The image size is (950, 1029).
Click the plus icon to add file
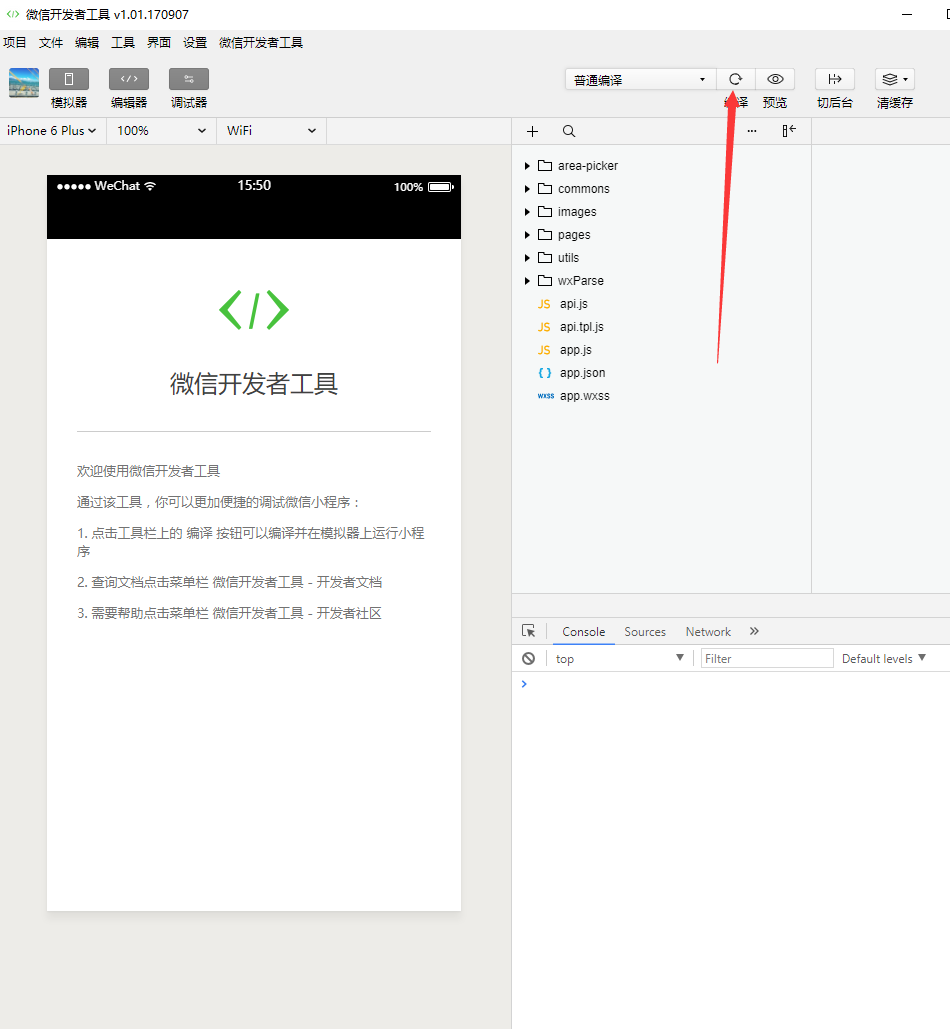[x=532, y=131]
